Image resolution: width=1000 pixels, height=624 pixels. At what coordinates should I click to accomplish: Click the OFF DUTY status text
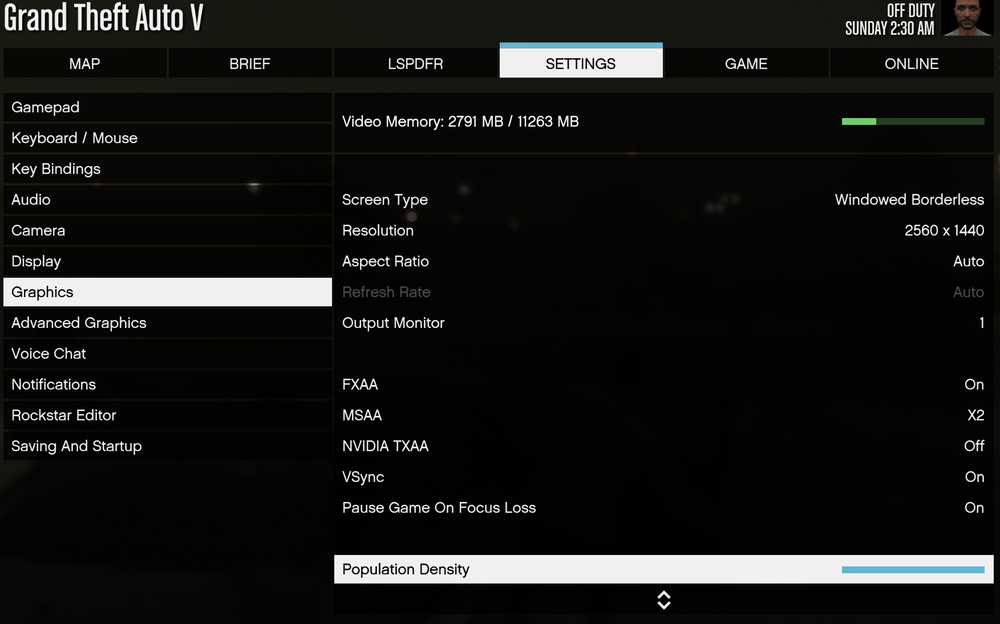[x=911, y=10]
